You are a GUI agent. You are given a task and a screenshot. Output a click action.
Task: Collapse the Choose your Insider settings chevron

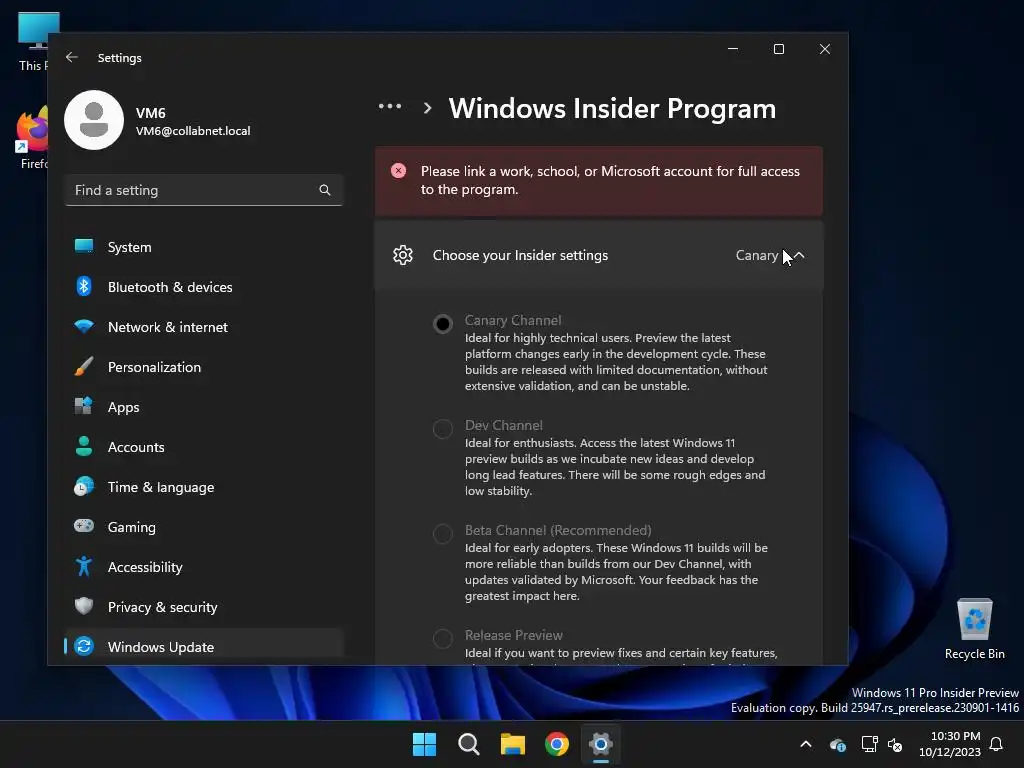coord(799,255)
